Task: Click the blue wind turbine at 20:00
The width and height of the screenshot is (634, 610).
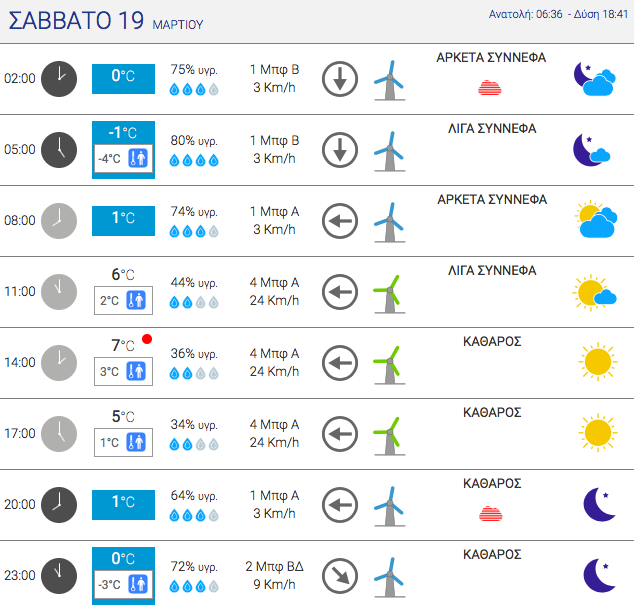Action: pyautogui.click(x=389, y=507)
